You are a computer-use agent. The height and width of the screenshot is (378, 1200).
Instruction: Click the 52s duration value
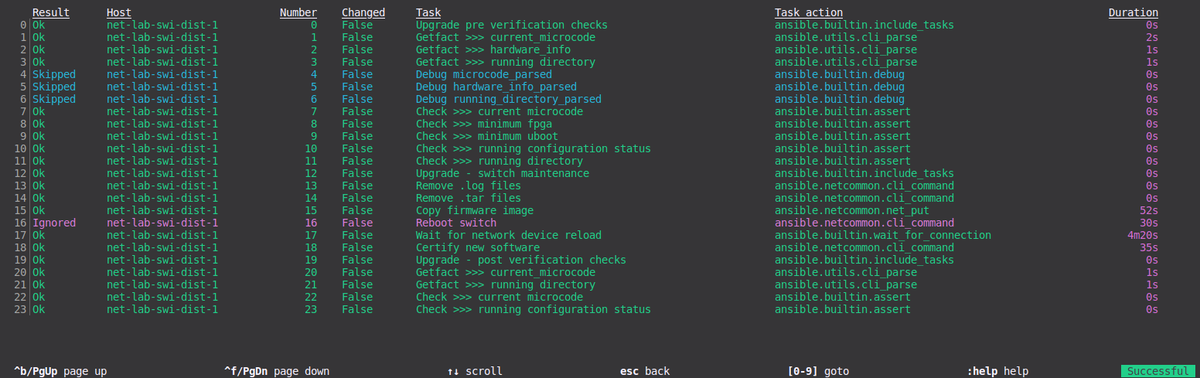click(x=1148, y=210)
